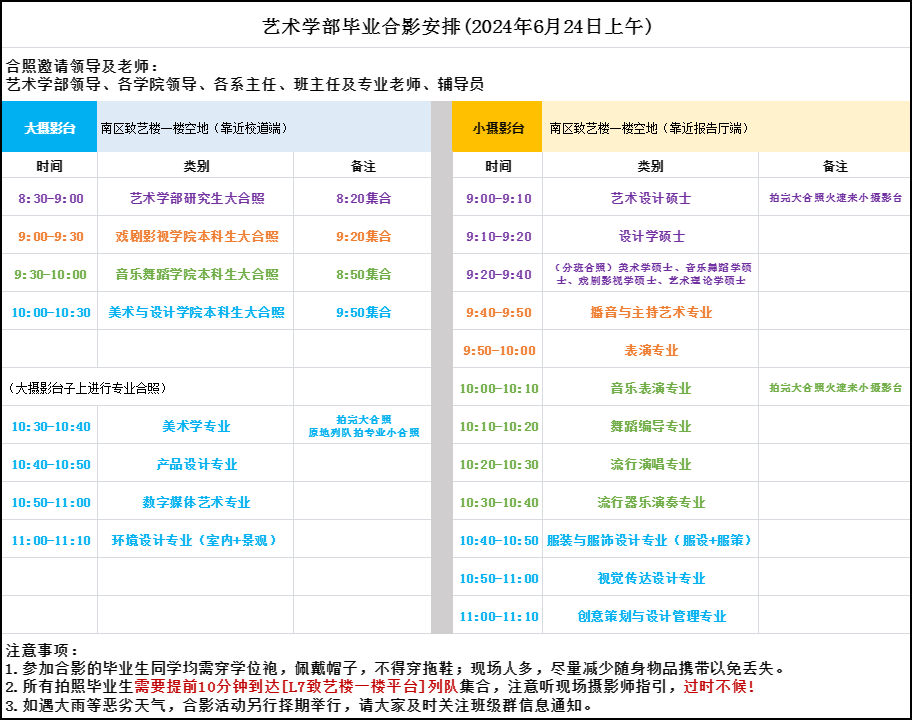Viewport: 912px width, 720px height.
Task: Click the 音乐舞蹈学院本科生大合照 cell
Action: pyautogui.click(x=196, y=275)
